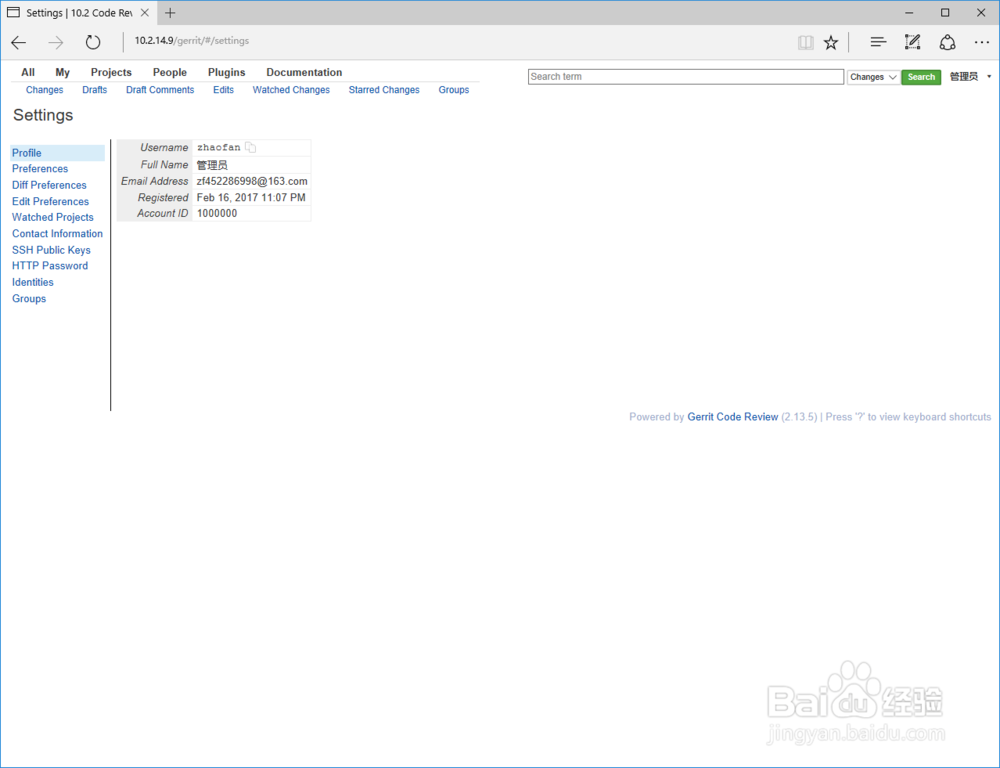1000x768 pixels.
Task: Open a new tab with the plus icon
Action: pos(170,13)
